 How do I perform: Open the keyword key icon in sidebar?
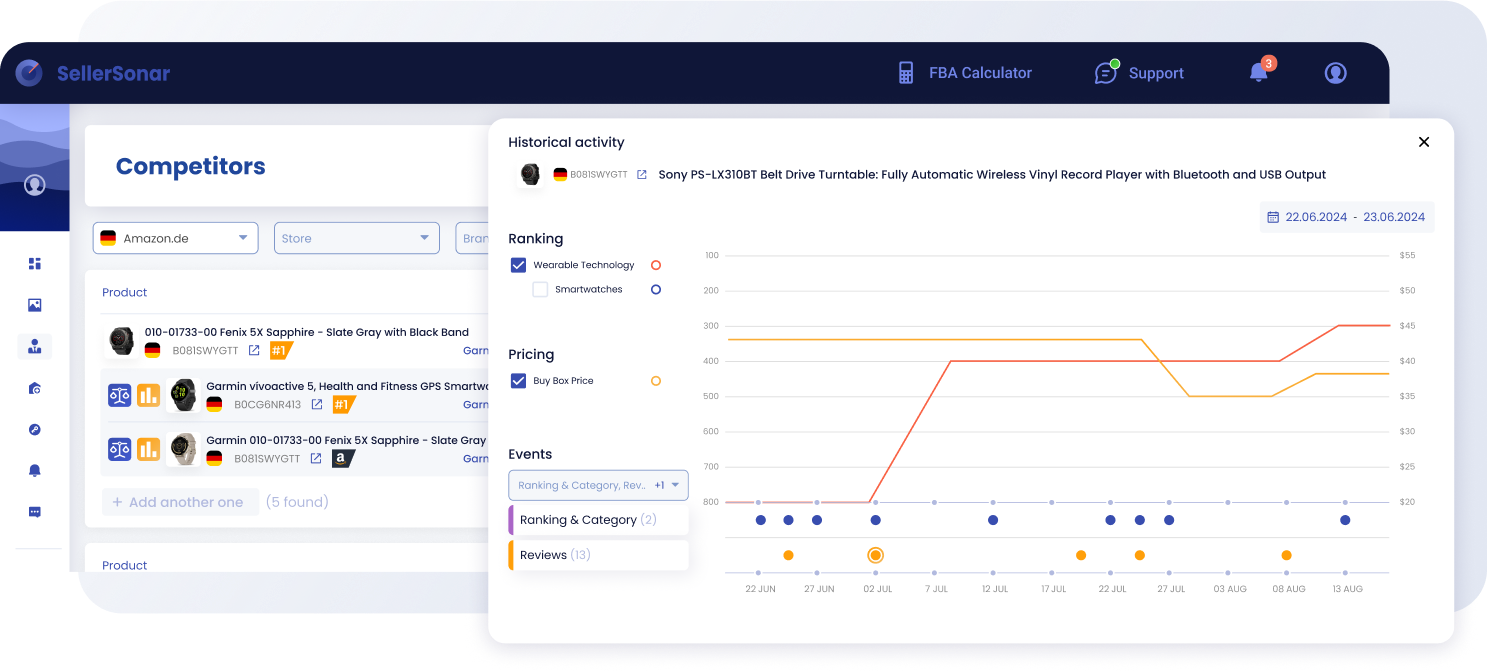35,430
